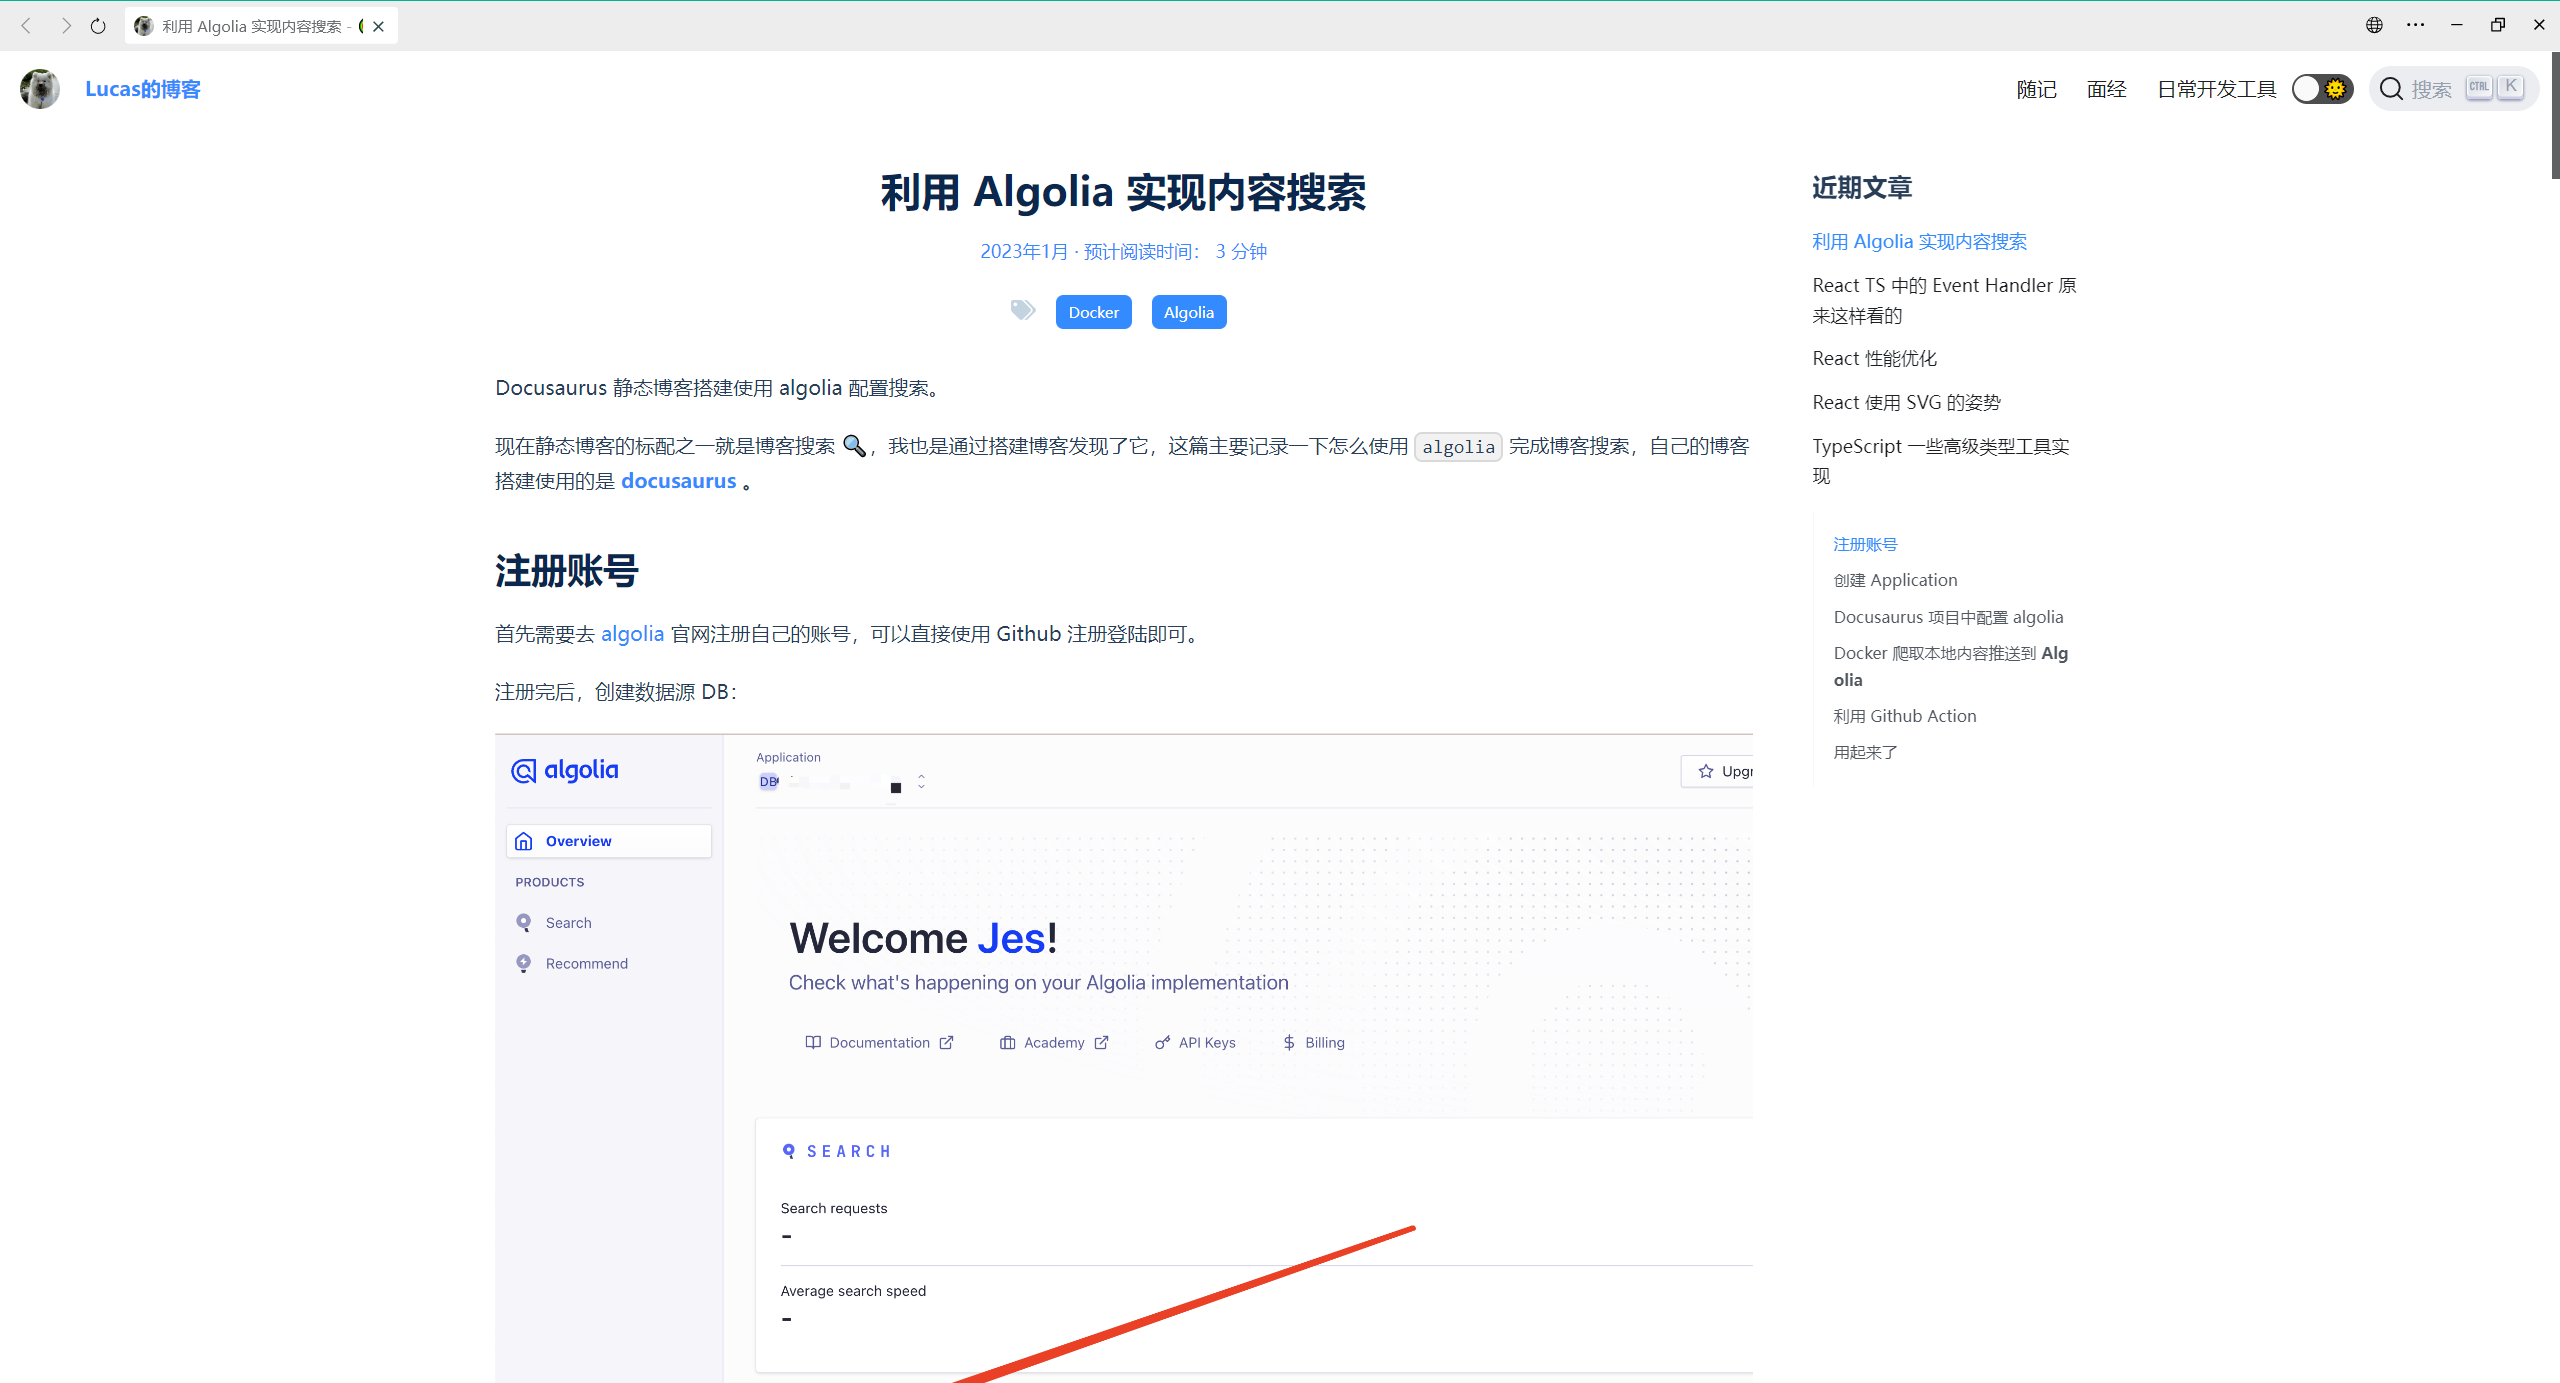2560x1383 pixels.
Task: Open the 日常开发工具 nav item
Action: (x=2216, y=89)
